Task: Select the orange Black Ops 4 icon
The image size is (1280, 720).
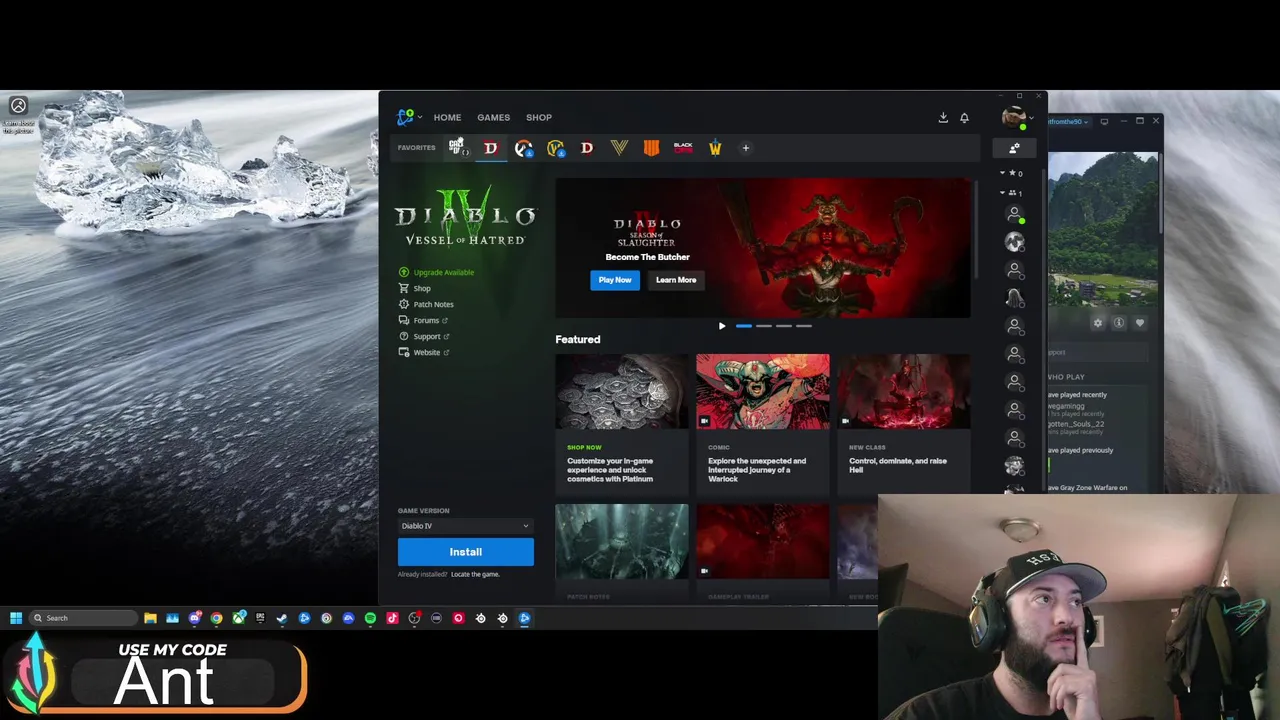Action: tap(651, 148)
